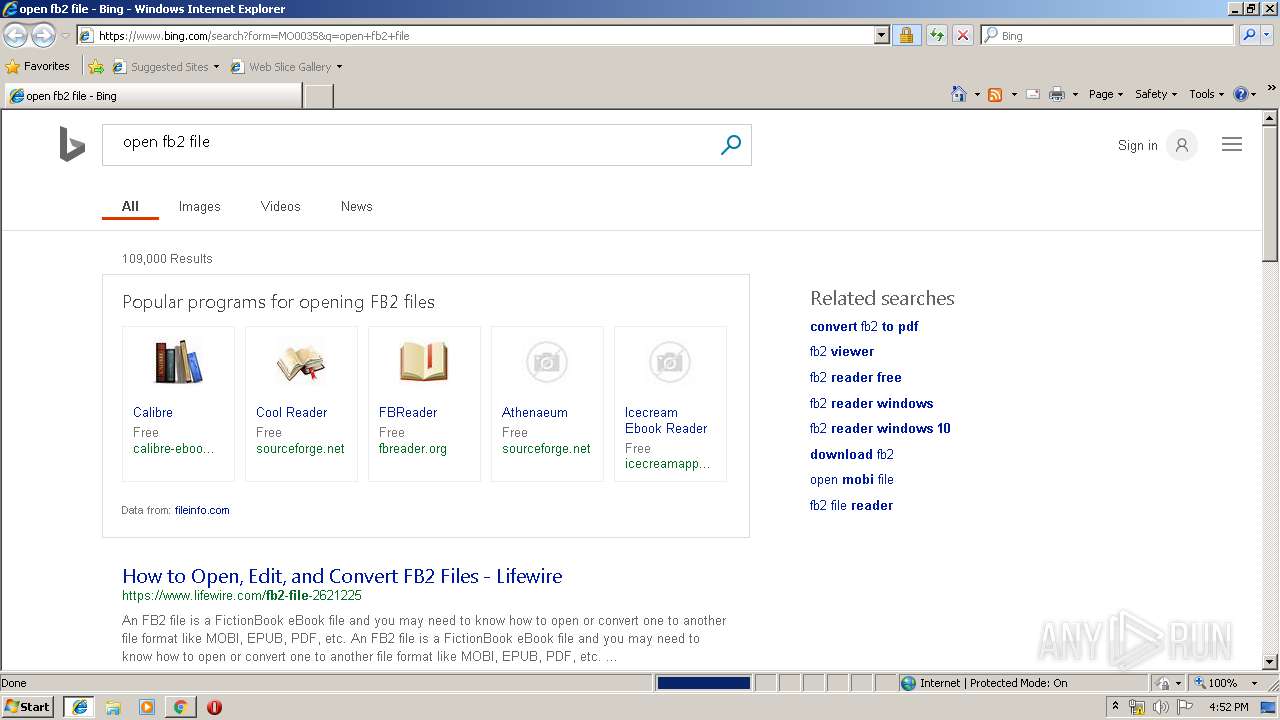The height and width of the screenshot is (720, 1280).
Task: Open the Tools menu dropdown
Action: click(1206, 94)
